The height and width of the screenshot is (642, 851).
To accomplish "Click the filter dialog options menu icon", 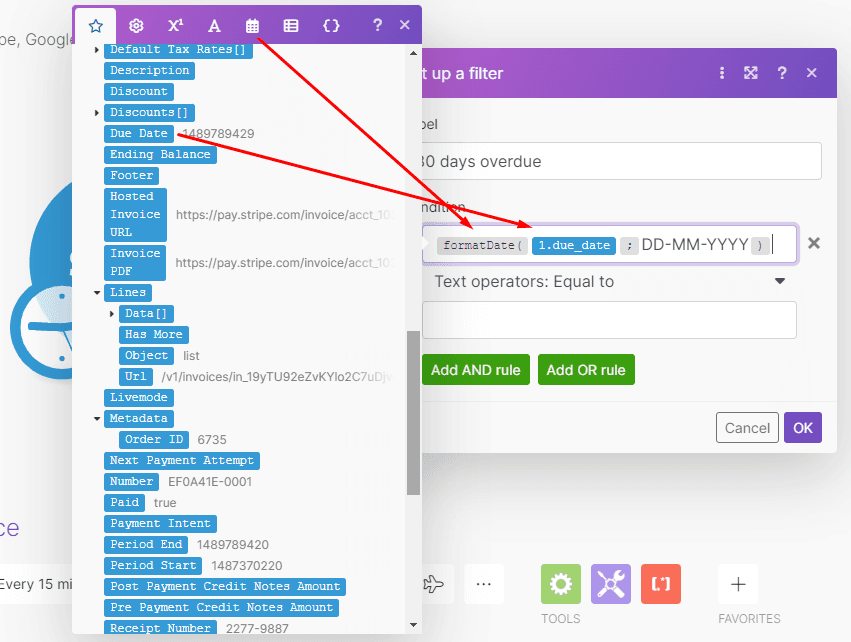I will coord(722,73).
